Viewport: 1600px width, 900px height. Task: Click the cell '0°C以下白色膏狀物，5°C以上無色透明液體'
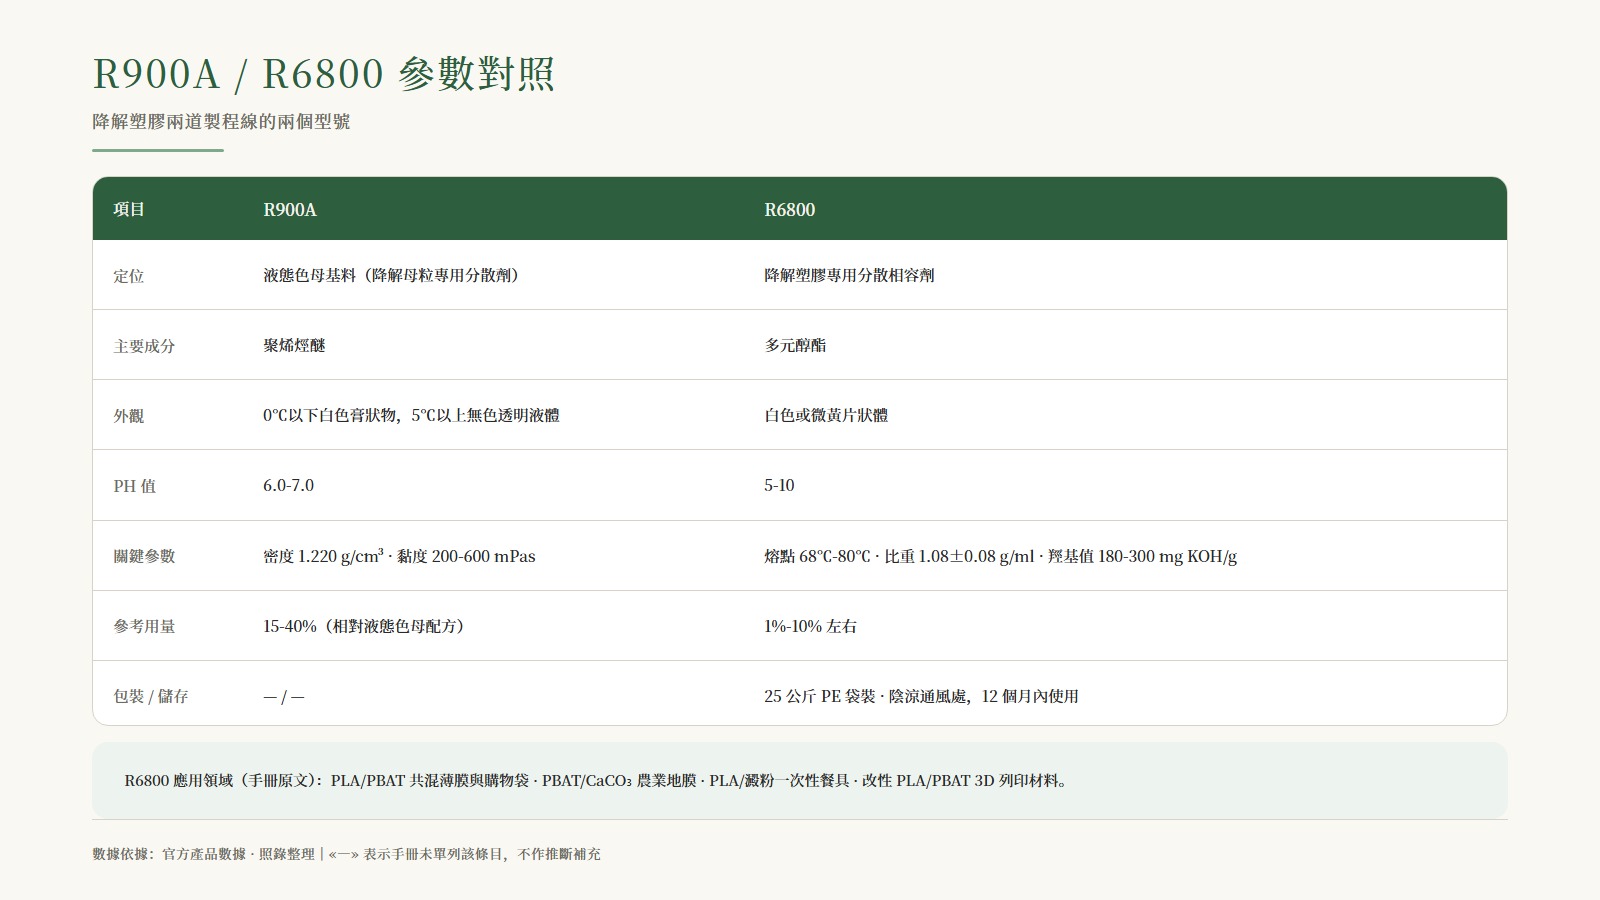(x=411, y=415)
